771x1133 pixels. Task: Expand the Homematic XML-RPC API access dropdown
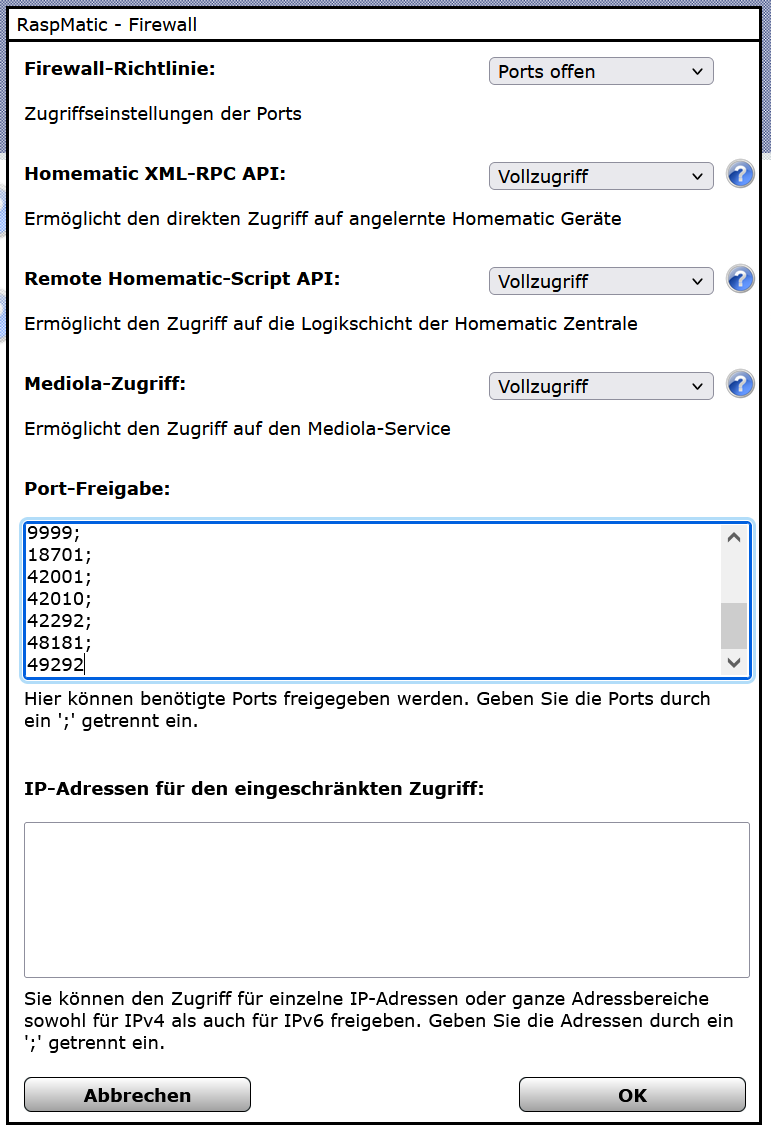point(600,177)
